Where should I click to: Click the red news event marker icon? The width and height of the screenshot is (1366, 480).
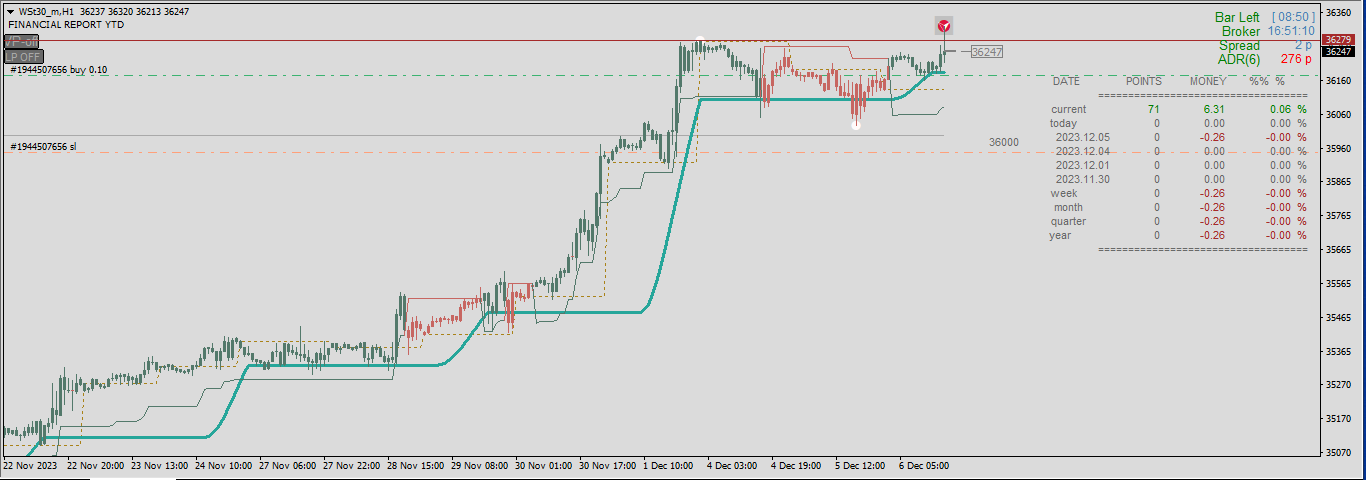pyautogui.click(x=944, y=25)
